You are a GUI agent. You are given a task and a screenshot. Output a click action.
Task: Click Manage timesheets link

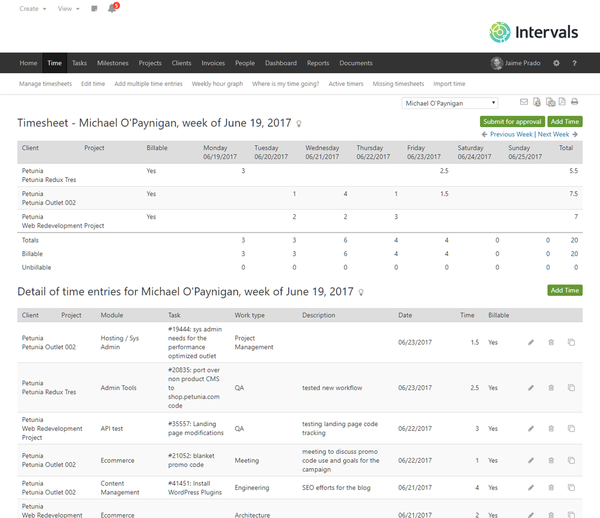tap(46, 84)
